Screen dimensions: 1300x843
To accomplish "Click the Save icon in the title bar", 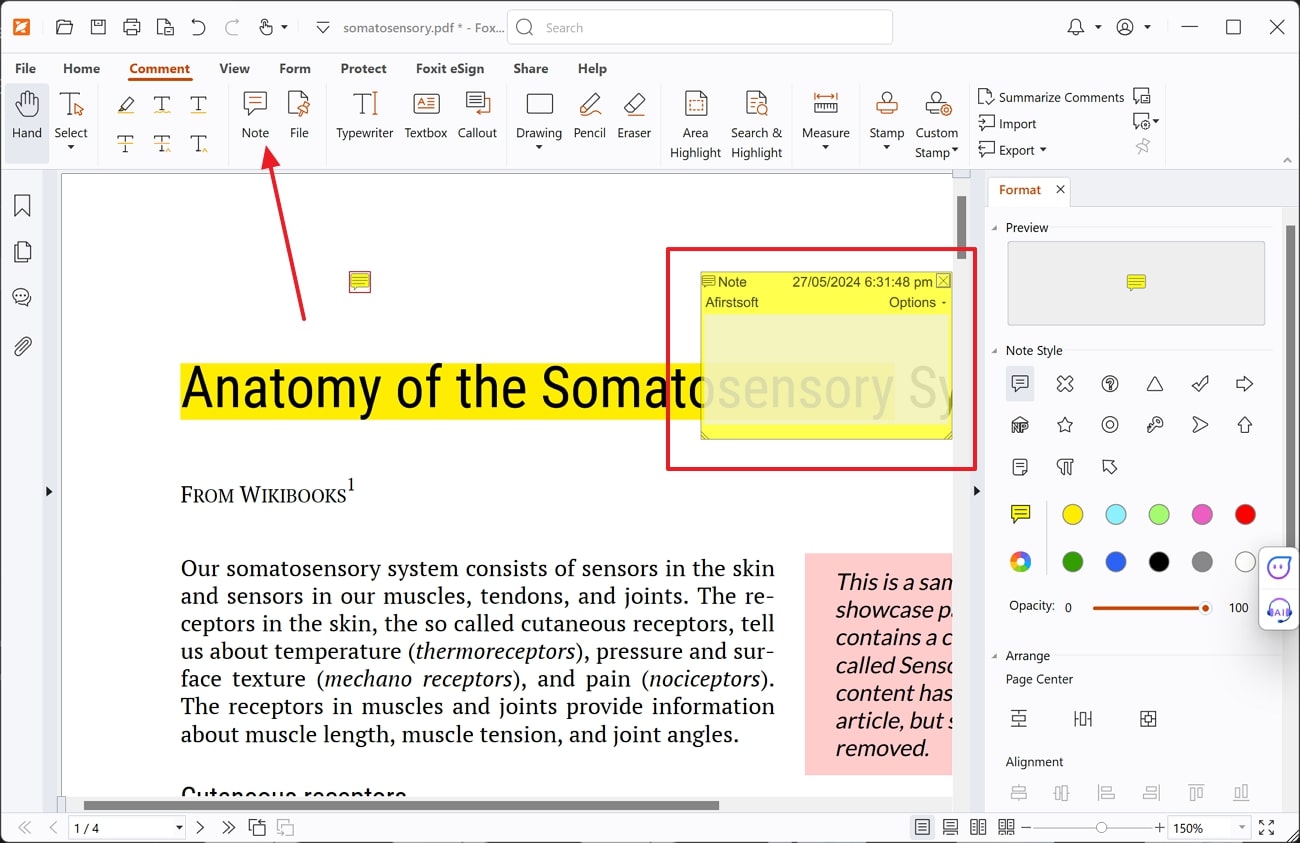I will pos(98,27).
